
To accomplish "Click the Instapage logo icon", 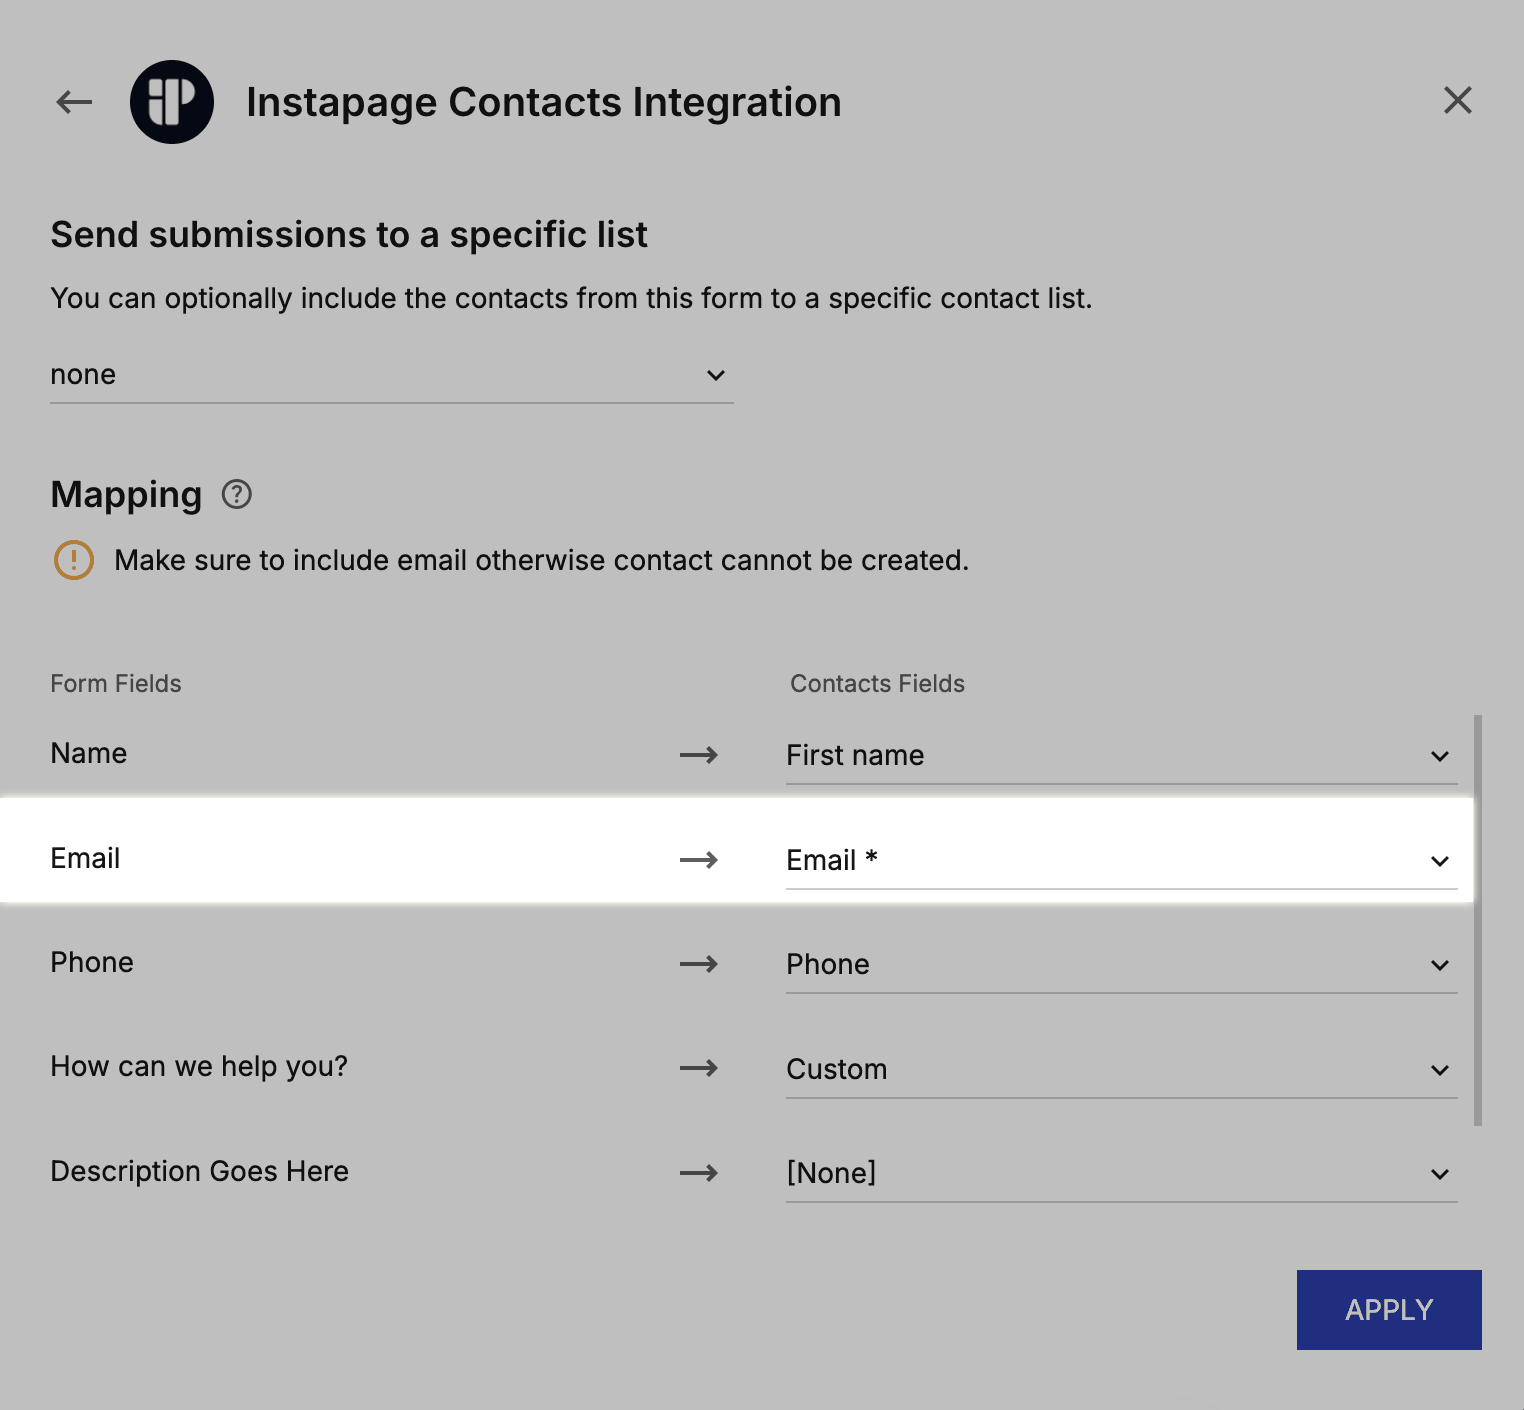I will coord(172,102).
